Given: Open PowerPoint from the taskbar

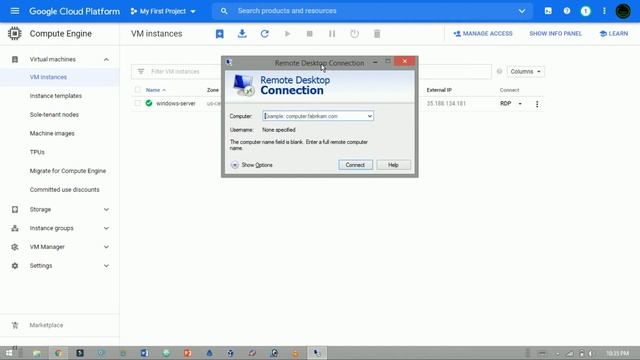Looking at the screenshot, I should tap(188, 353).
